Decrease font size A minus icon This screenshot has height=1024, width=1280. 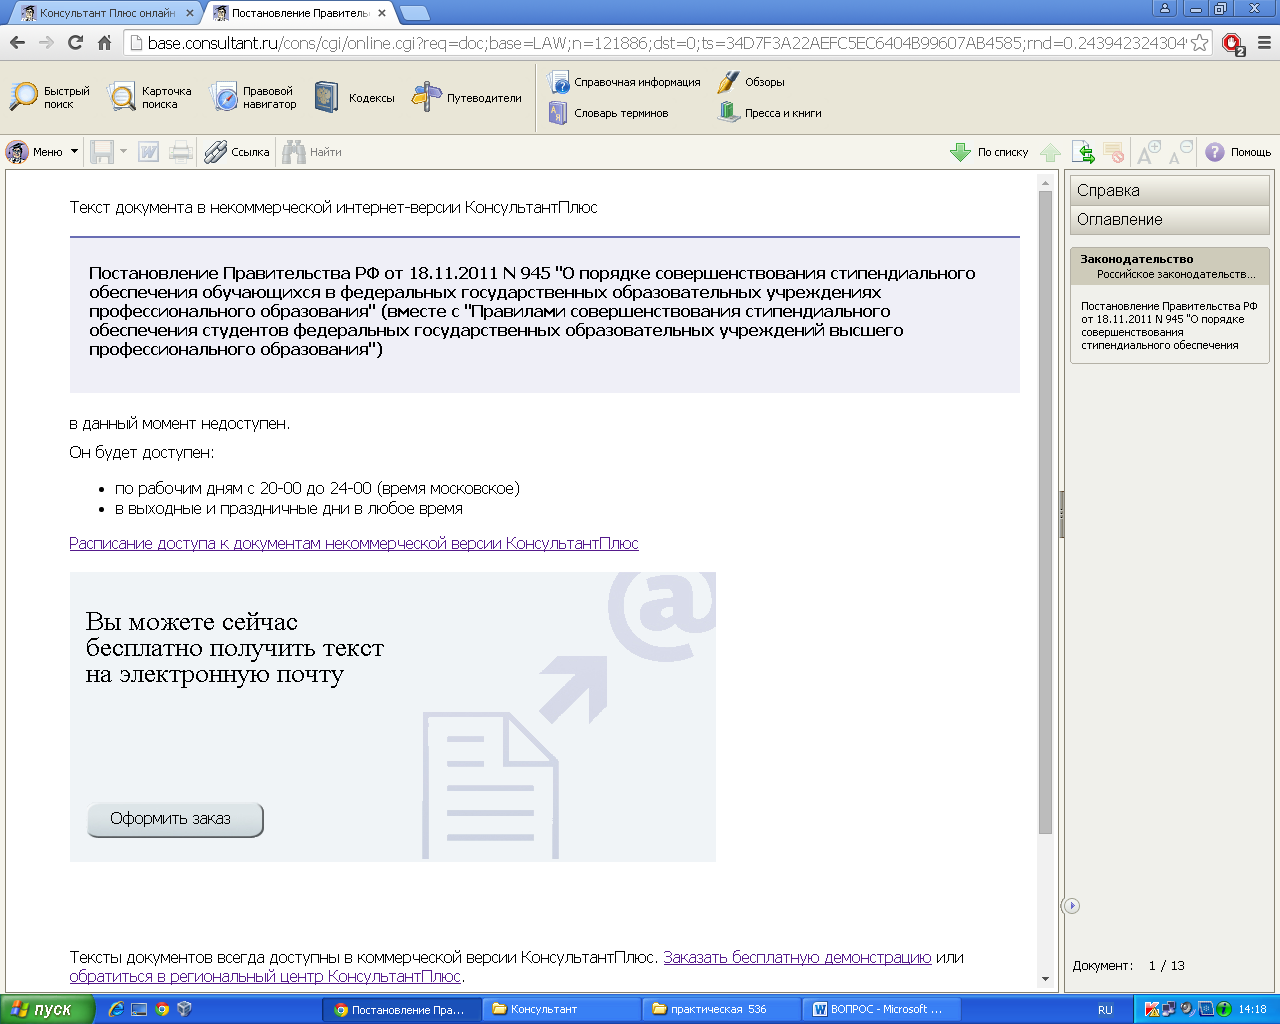[x=1180, y=152]
